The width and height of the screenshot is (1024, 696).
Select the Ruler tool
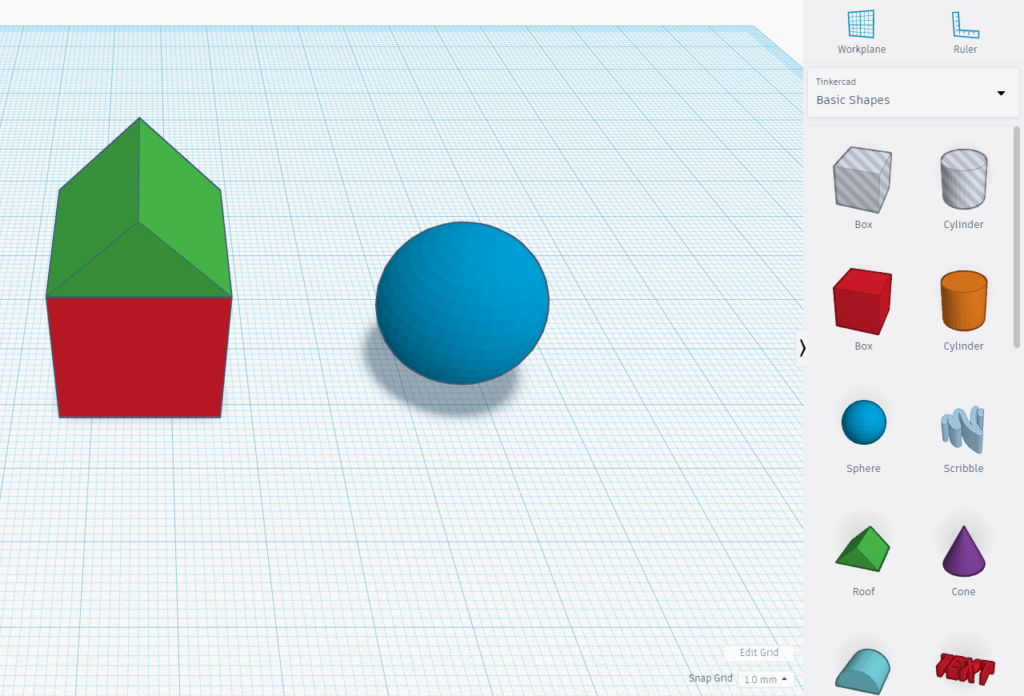coord(965,31)
